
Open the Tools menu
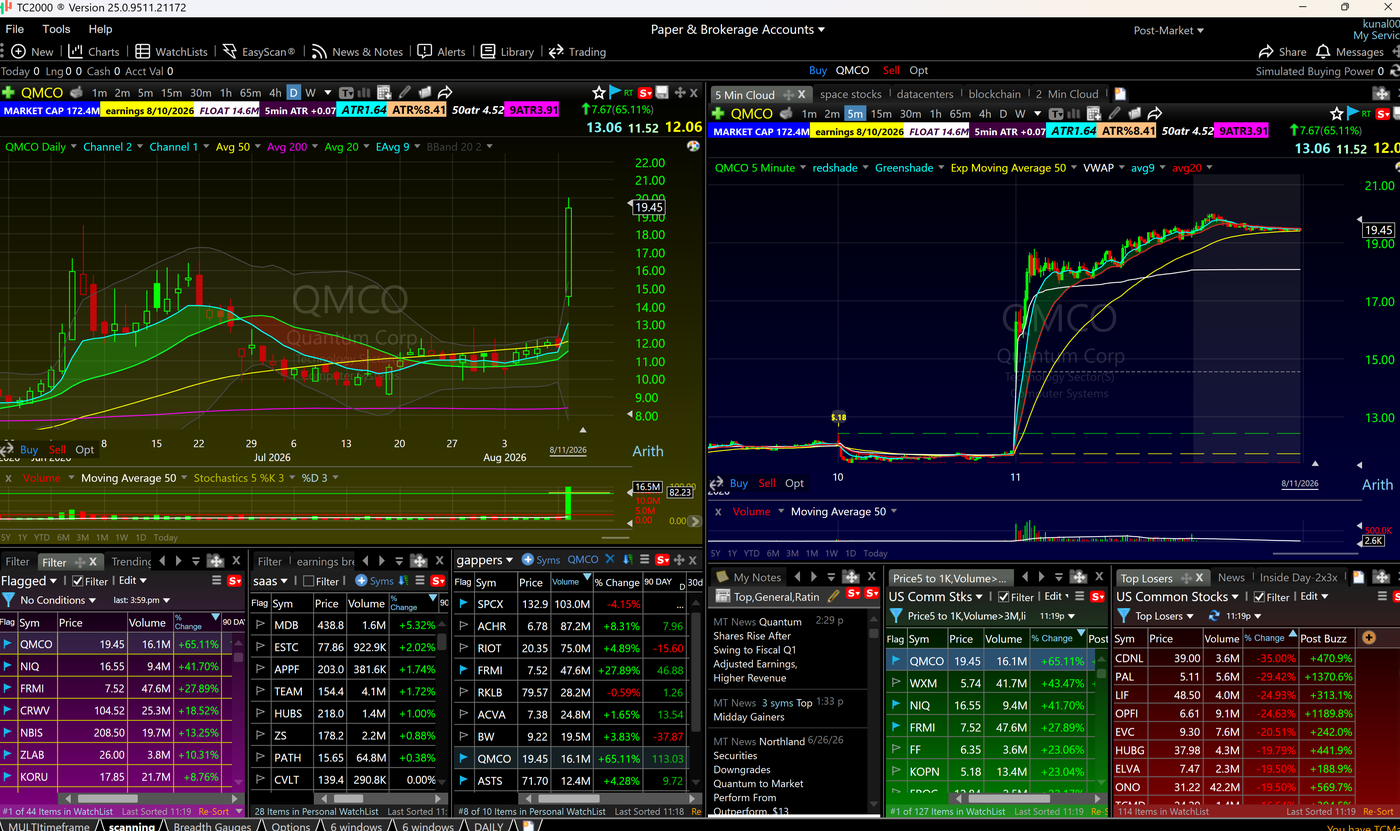pyautogui.click(x=56, y=29)
